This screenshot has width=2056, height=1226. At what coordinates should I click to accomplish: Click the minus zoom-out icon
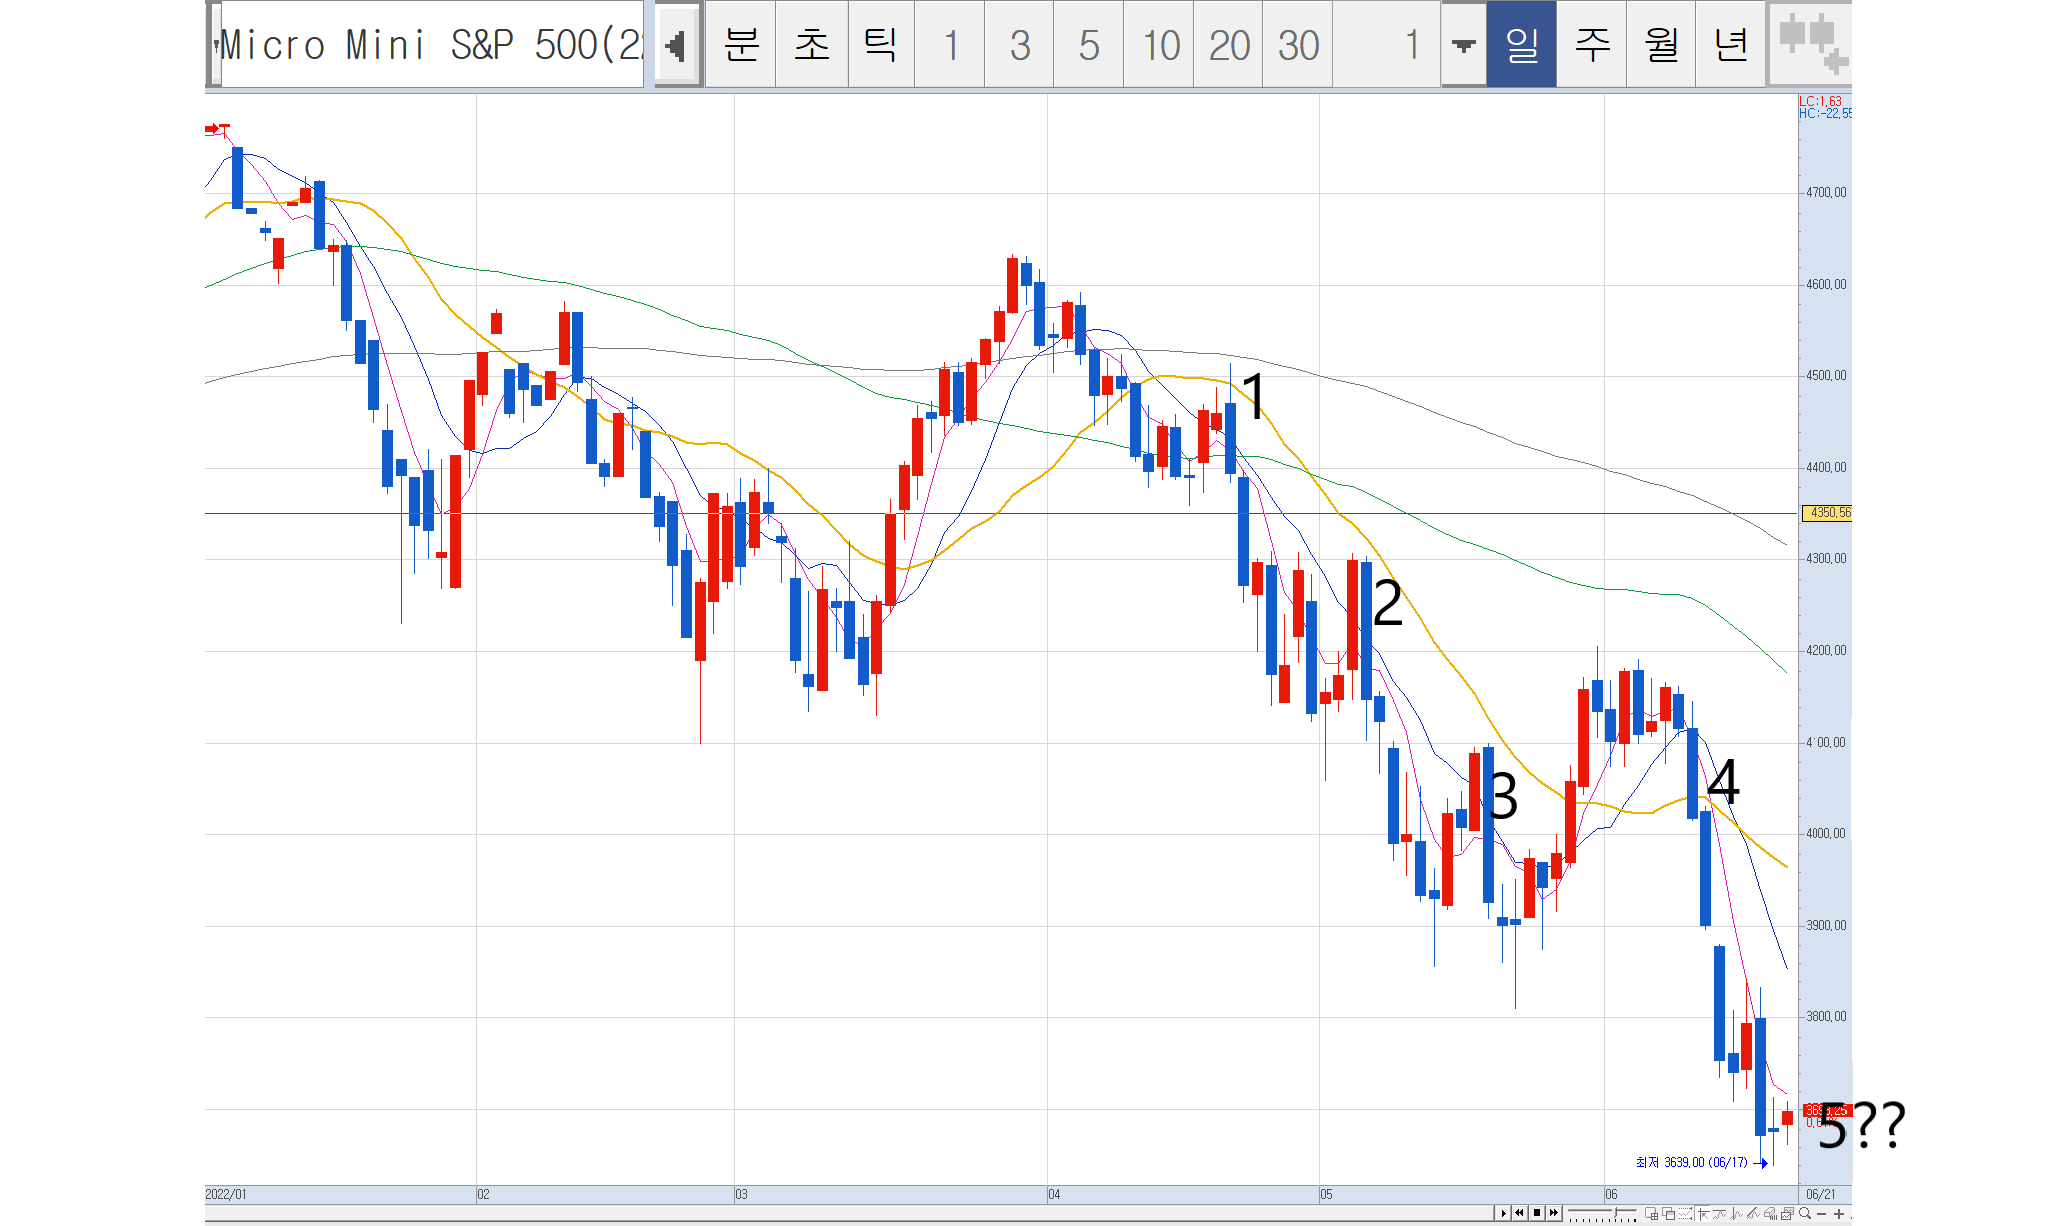click(x=1821, y=1214)
